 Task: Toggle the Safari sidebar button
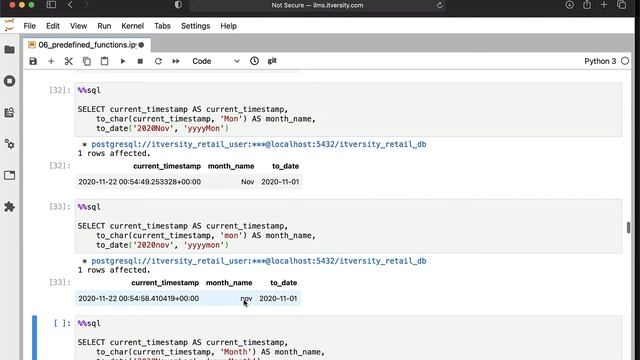click(x=51, y=5)
